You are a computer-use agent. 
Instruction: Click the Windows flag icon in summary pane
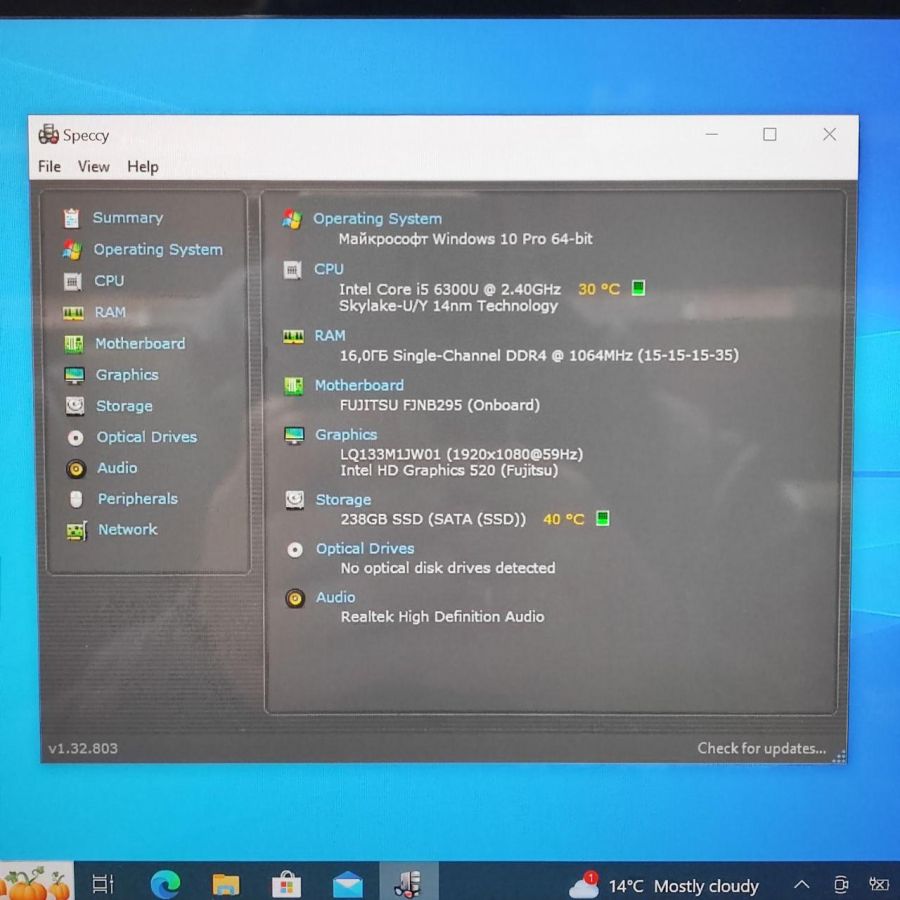292,219
